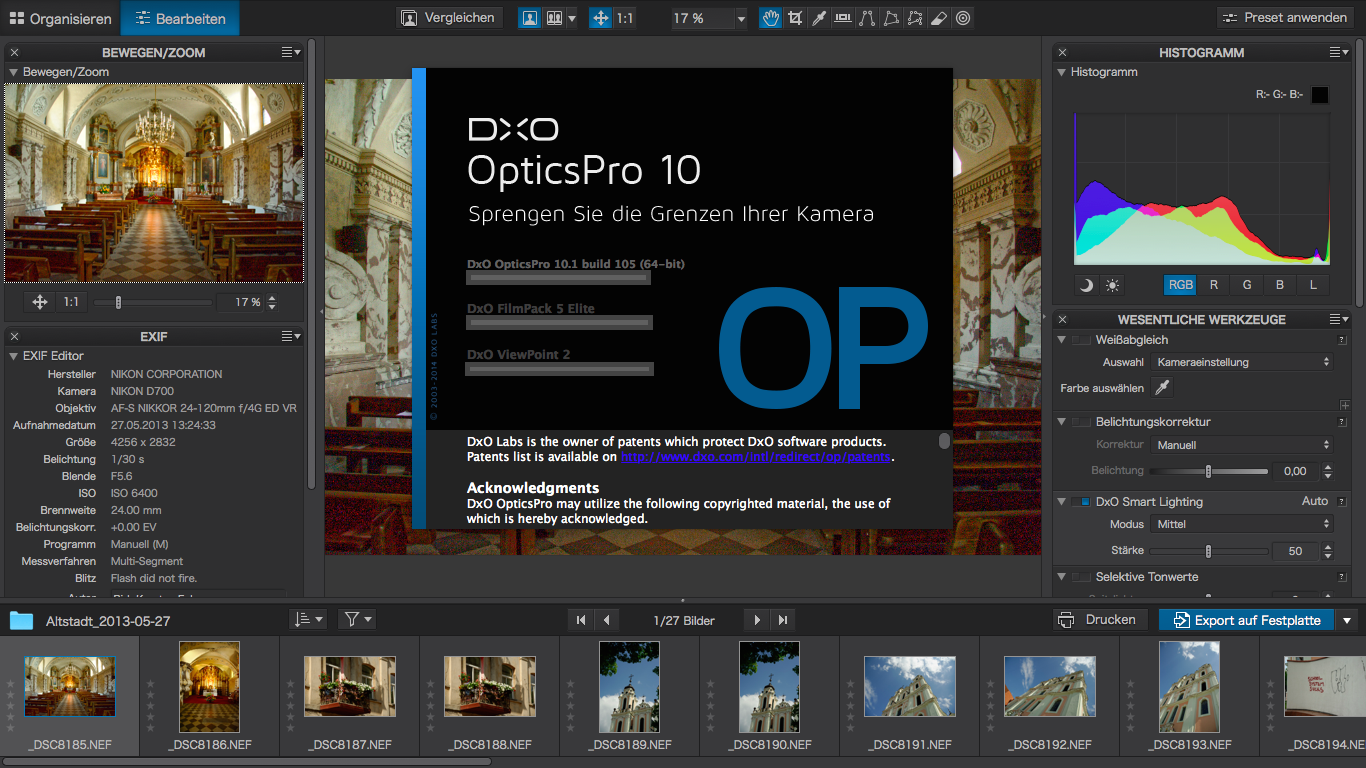Select the Crop tool
The height and width of the screenshot is (768, 1366).
[x=795, y=18]
